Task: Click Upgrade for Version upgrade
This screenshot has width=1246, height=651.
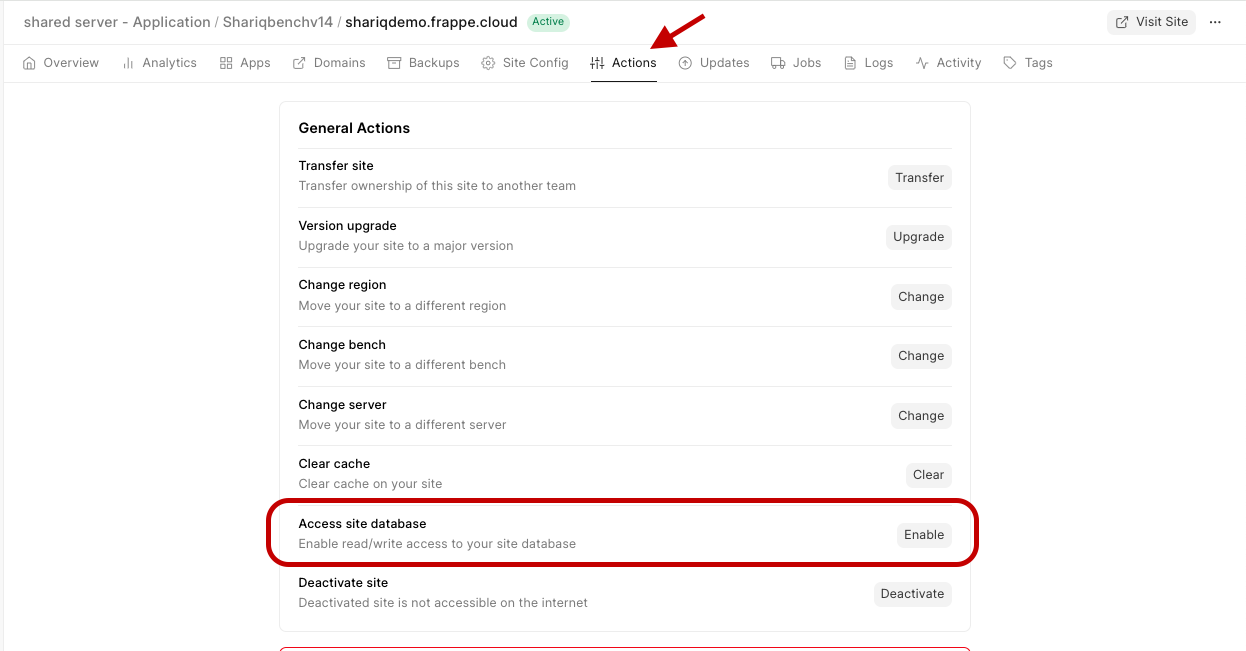Action: click(x=919, y=237)
